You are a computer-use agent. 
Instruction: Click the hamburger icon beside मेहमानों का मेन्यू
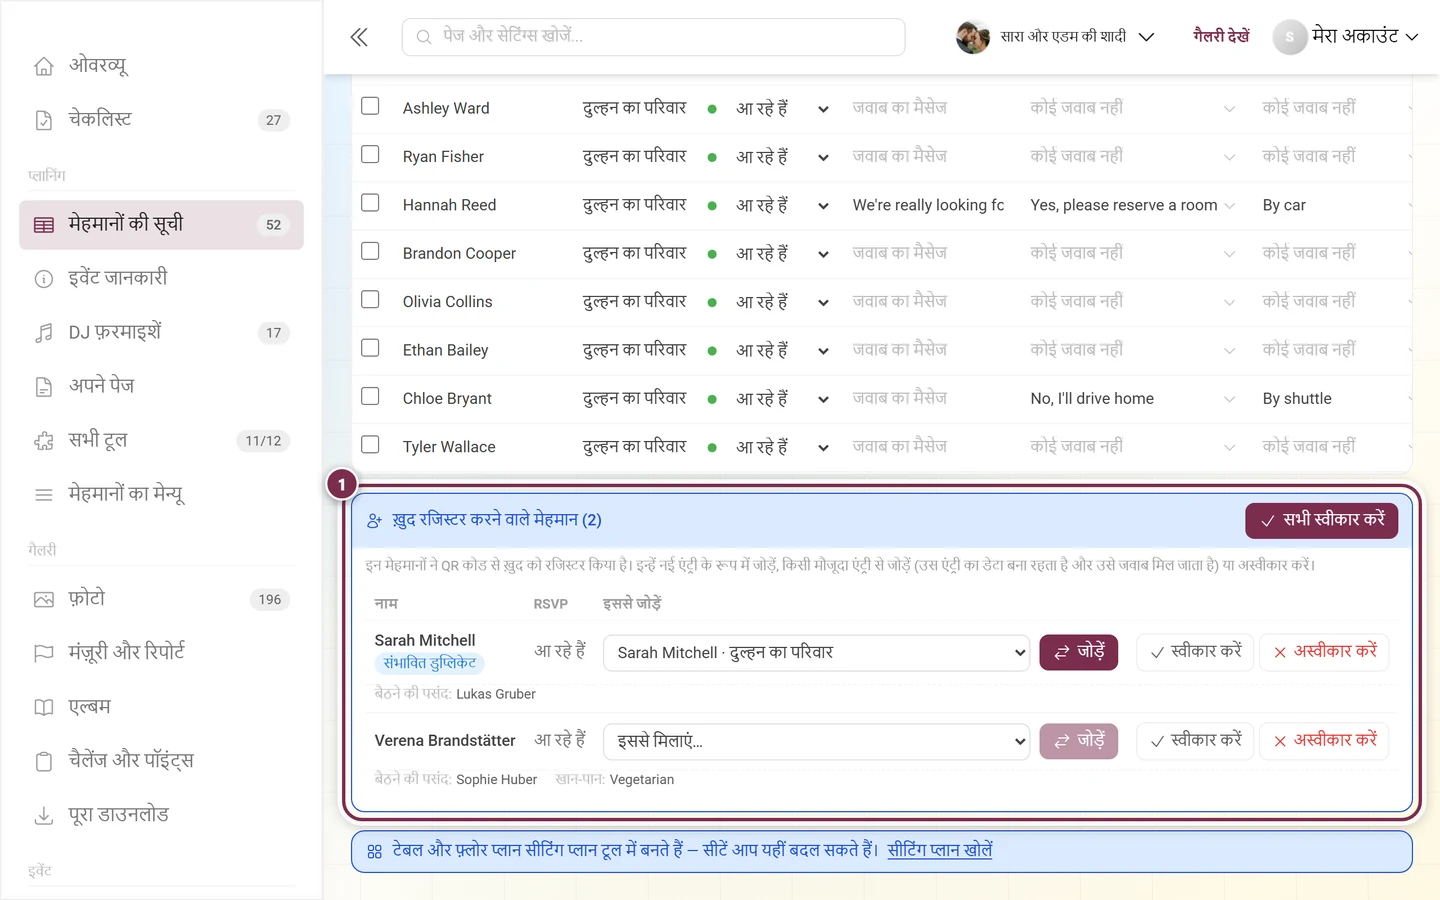44,495
